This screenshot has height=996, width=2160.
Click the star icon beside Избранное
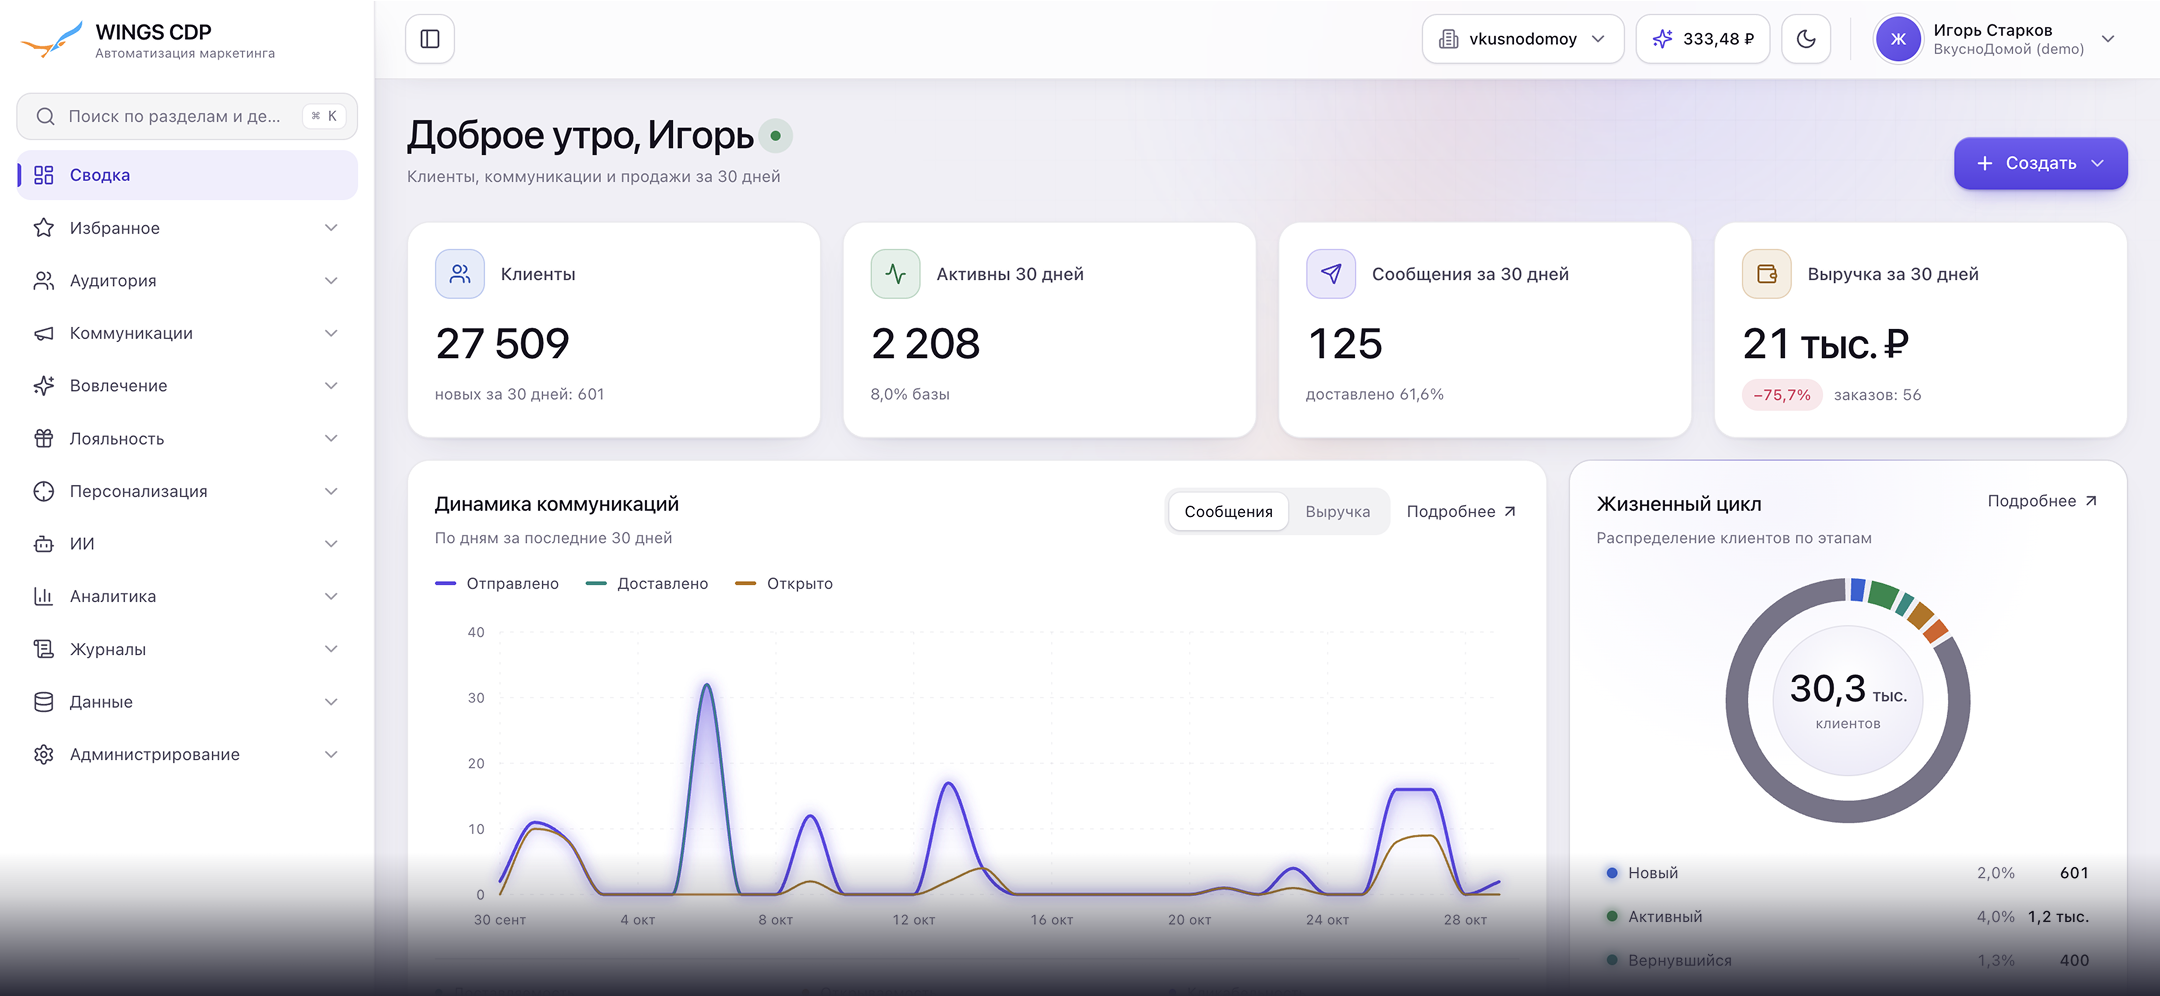44,228
